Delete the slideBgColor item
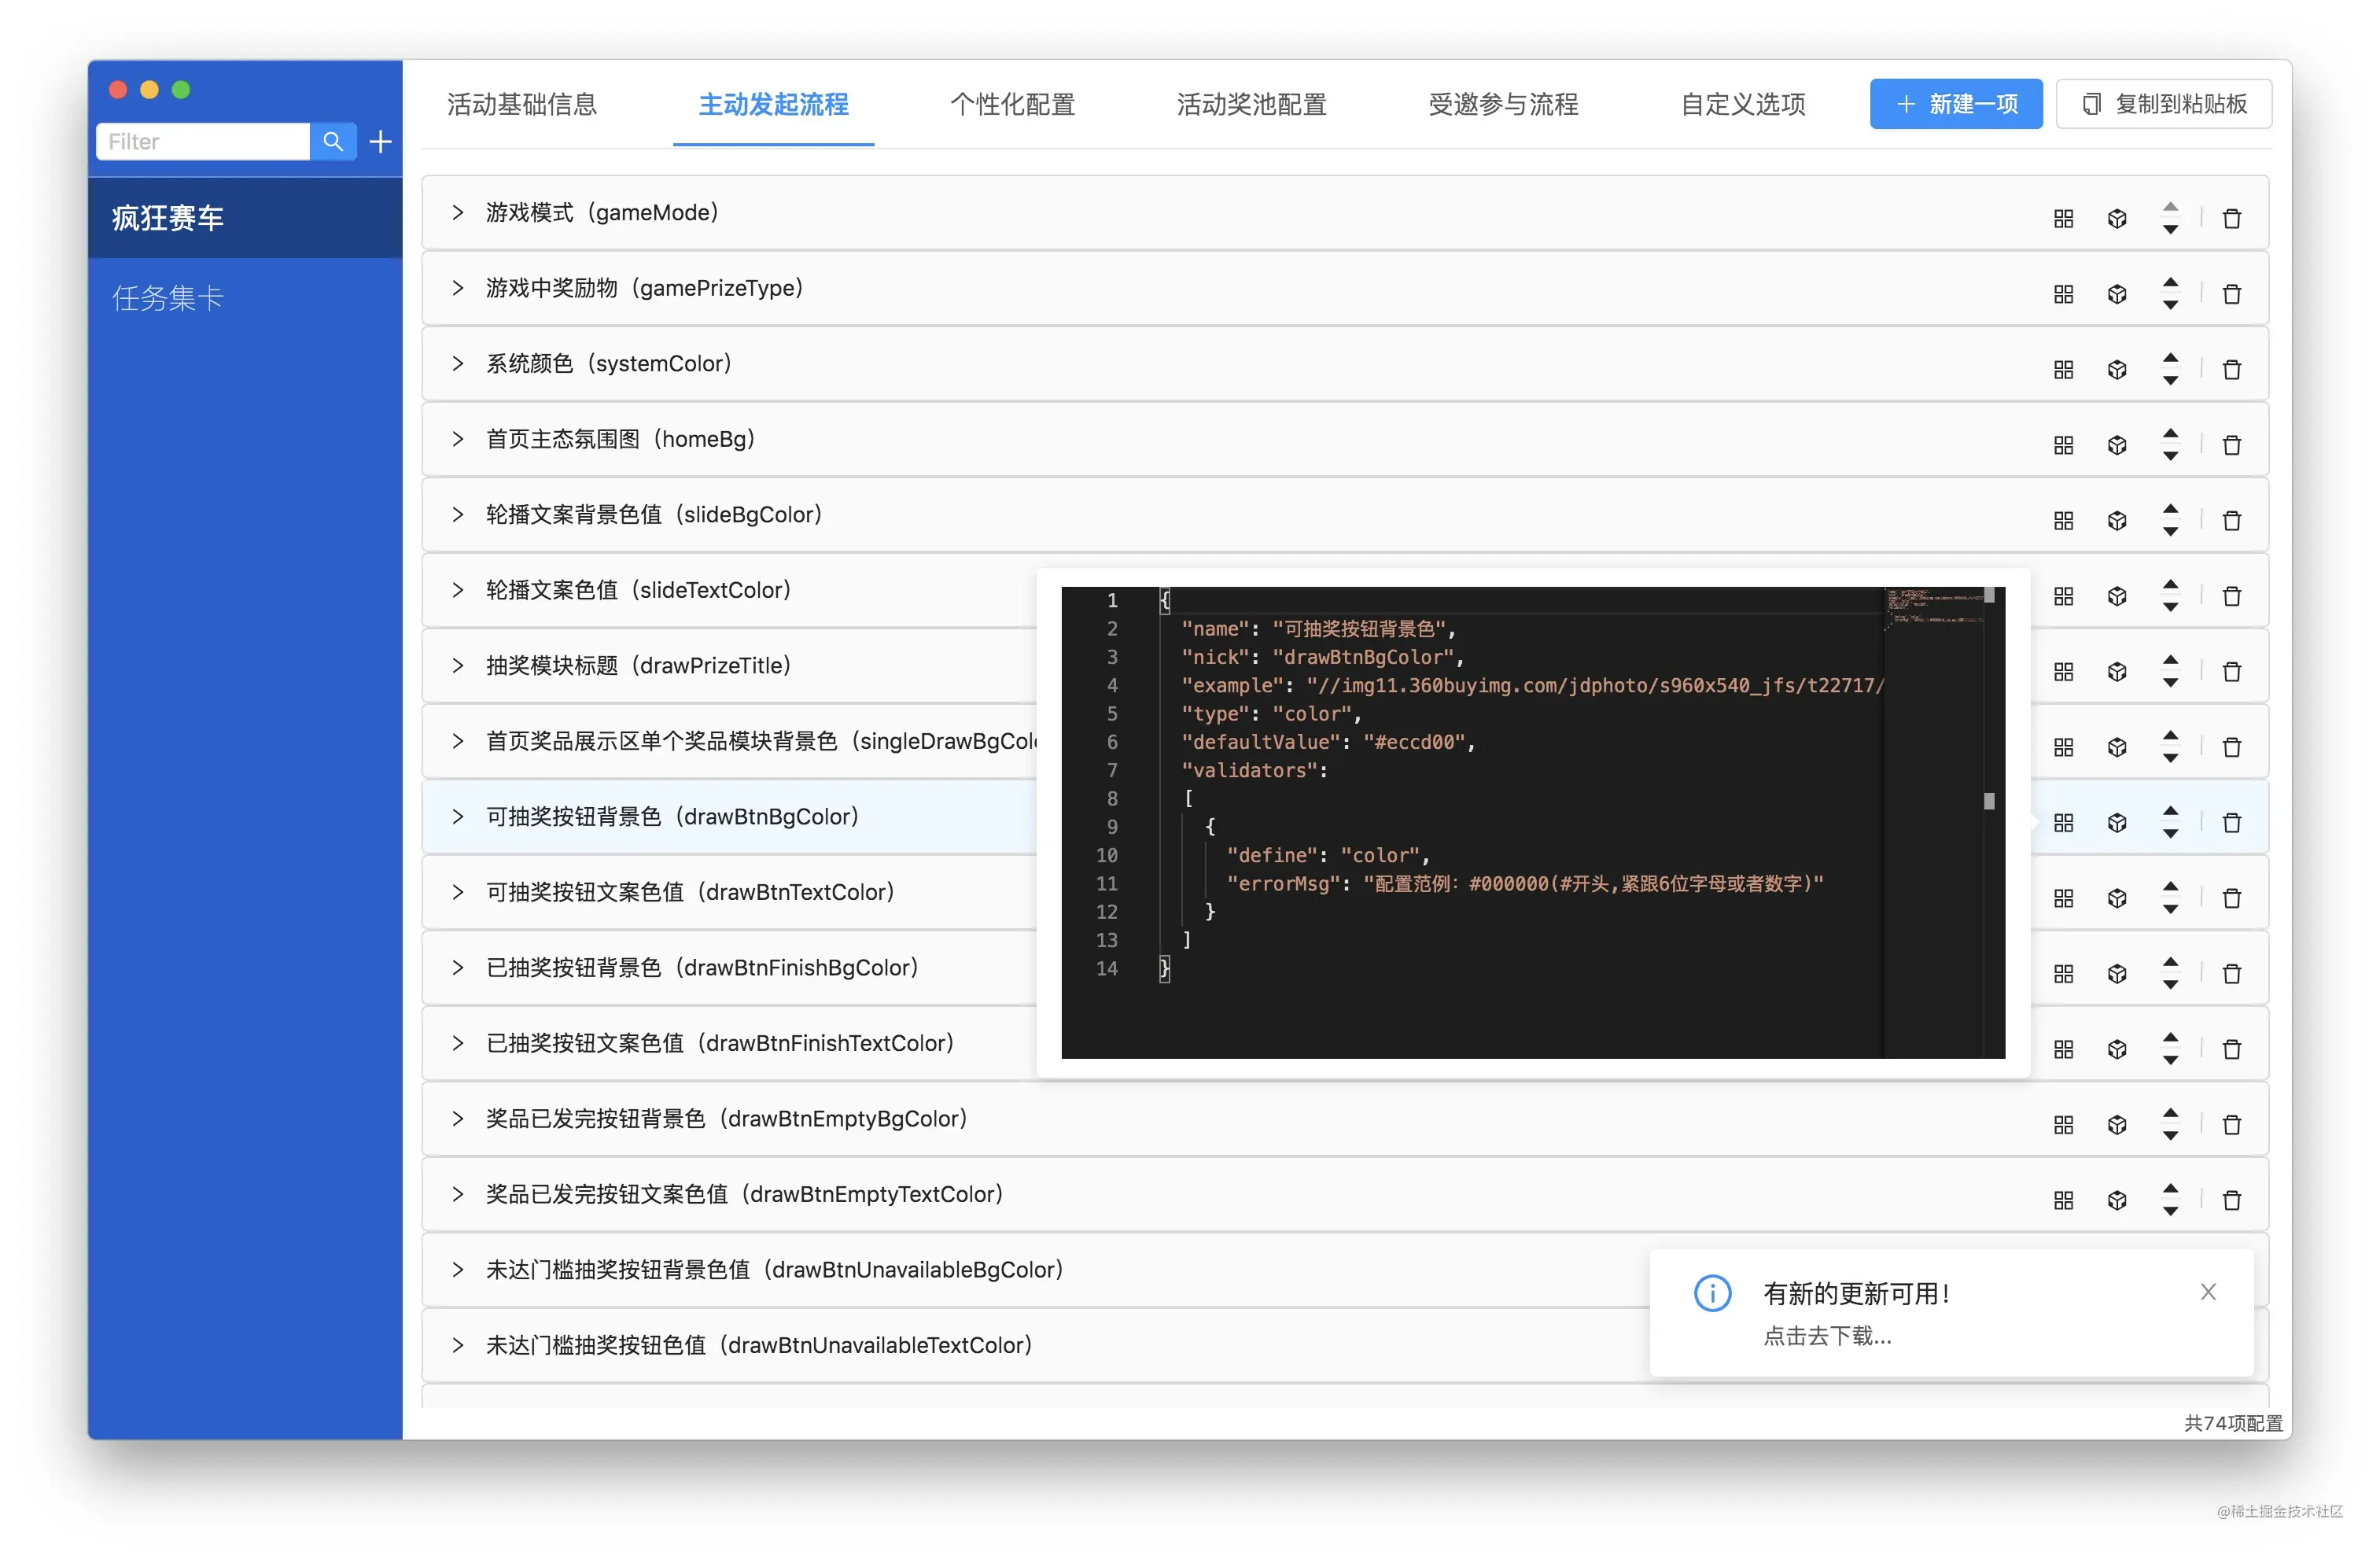The image size is (2380, 1556). coord(2231,520)
